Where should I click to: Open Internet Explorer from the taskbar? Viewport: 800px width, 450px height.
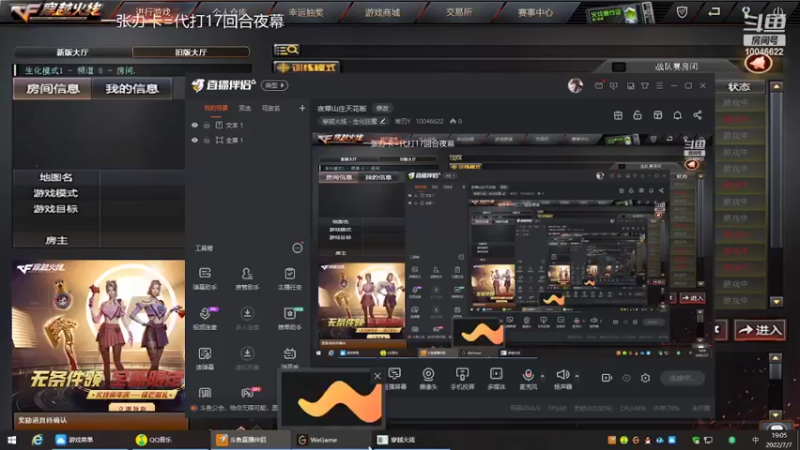point(37,440)
